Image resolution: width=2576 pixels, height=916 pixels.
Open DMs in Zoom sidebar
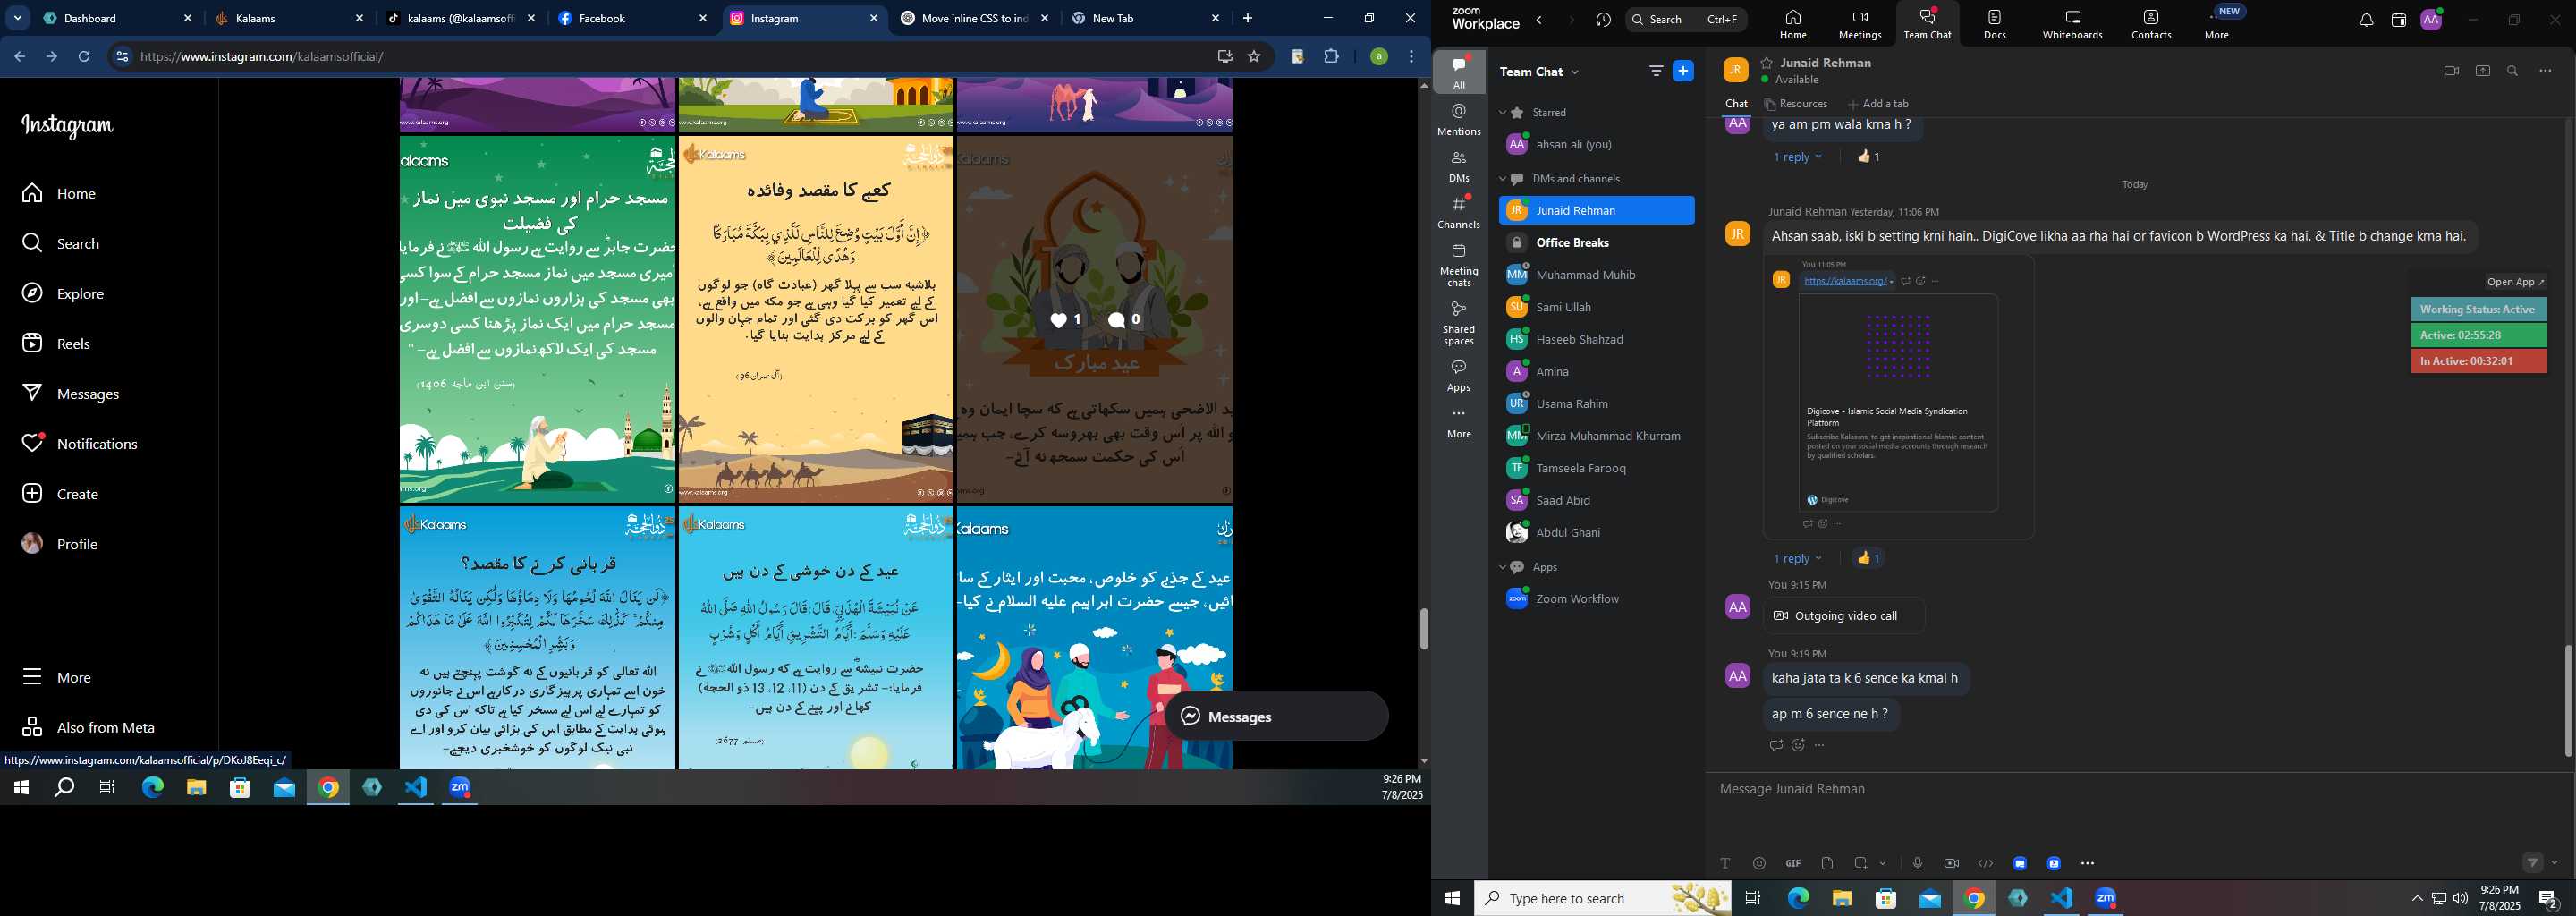pos(1459,166)
